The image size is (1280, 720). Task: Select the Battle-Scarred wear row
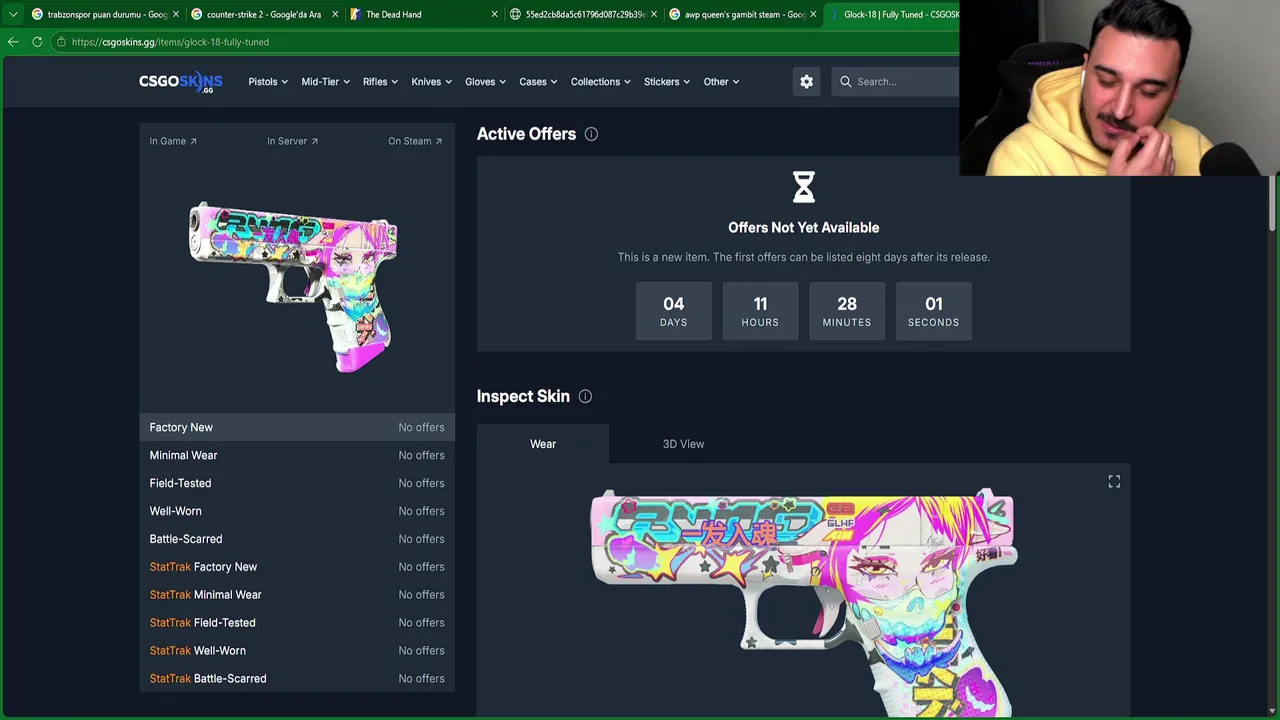[297, 539]
